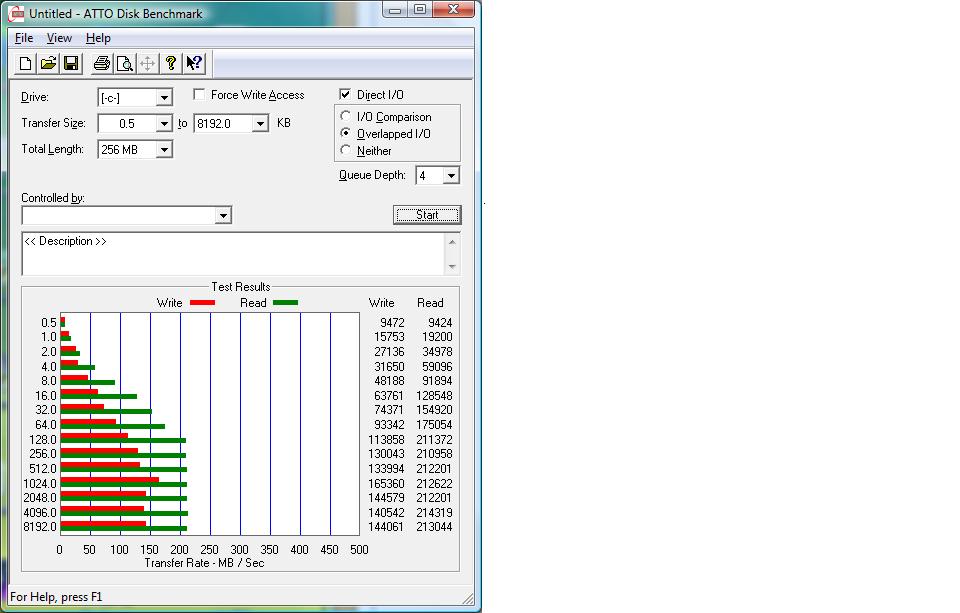Click the green read bar for 8192.0
The image size is (960, 613).
[124, 528]
